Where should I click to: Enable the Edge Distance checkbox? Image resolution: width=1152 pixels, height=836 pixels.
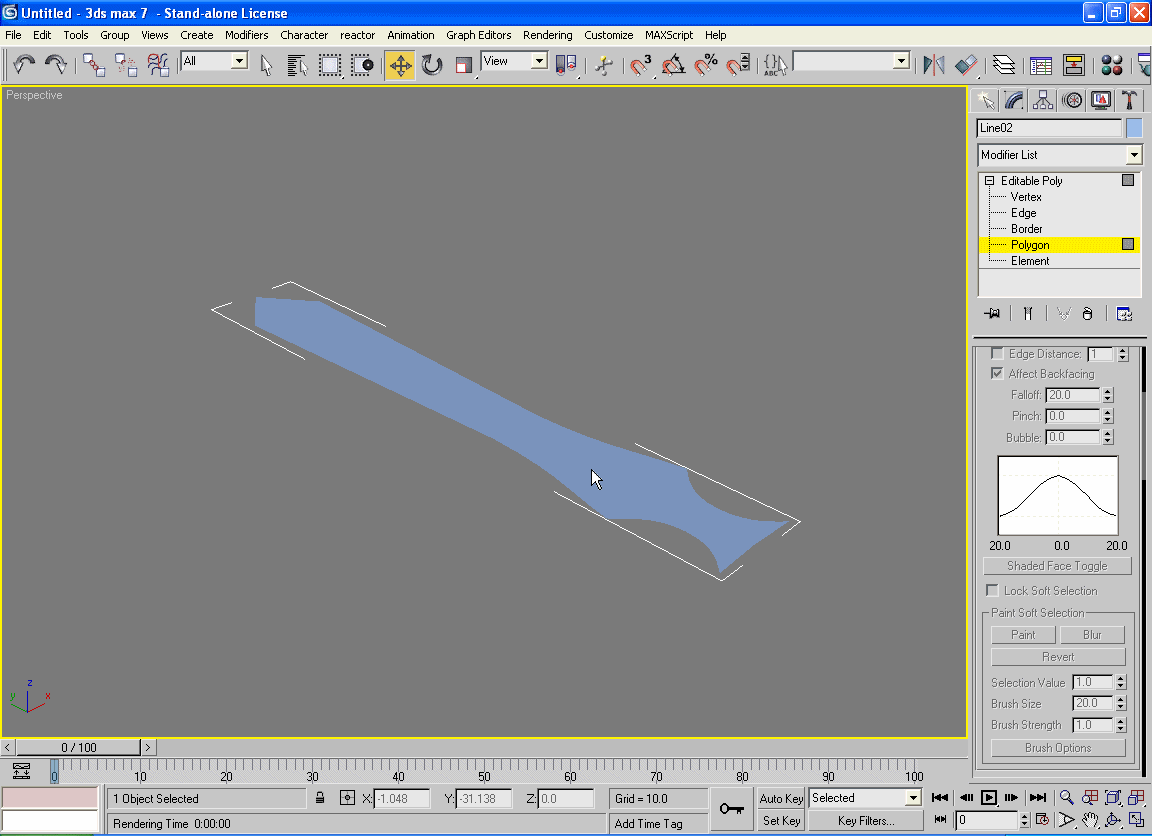pos(997,354)
